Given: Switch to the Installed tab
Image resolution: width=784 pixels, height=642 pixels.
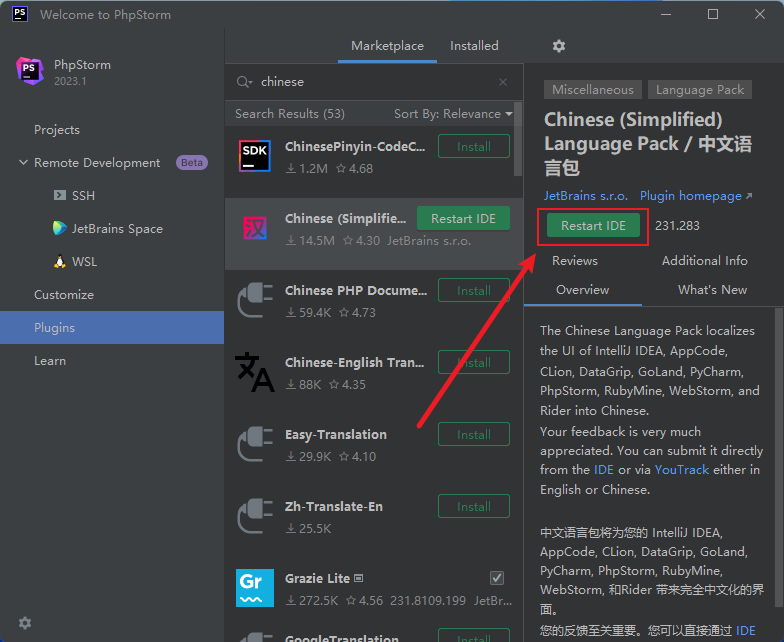Looking at the screenshot, I should (x=474, y=46).
